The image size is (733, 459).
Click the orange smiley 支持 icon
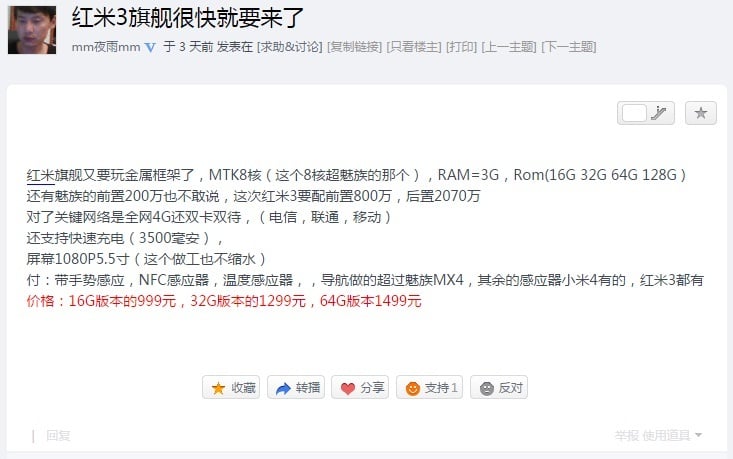click(x=412, y=388)
